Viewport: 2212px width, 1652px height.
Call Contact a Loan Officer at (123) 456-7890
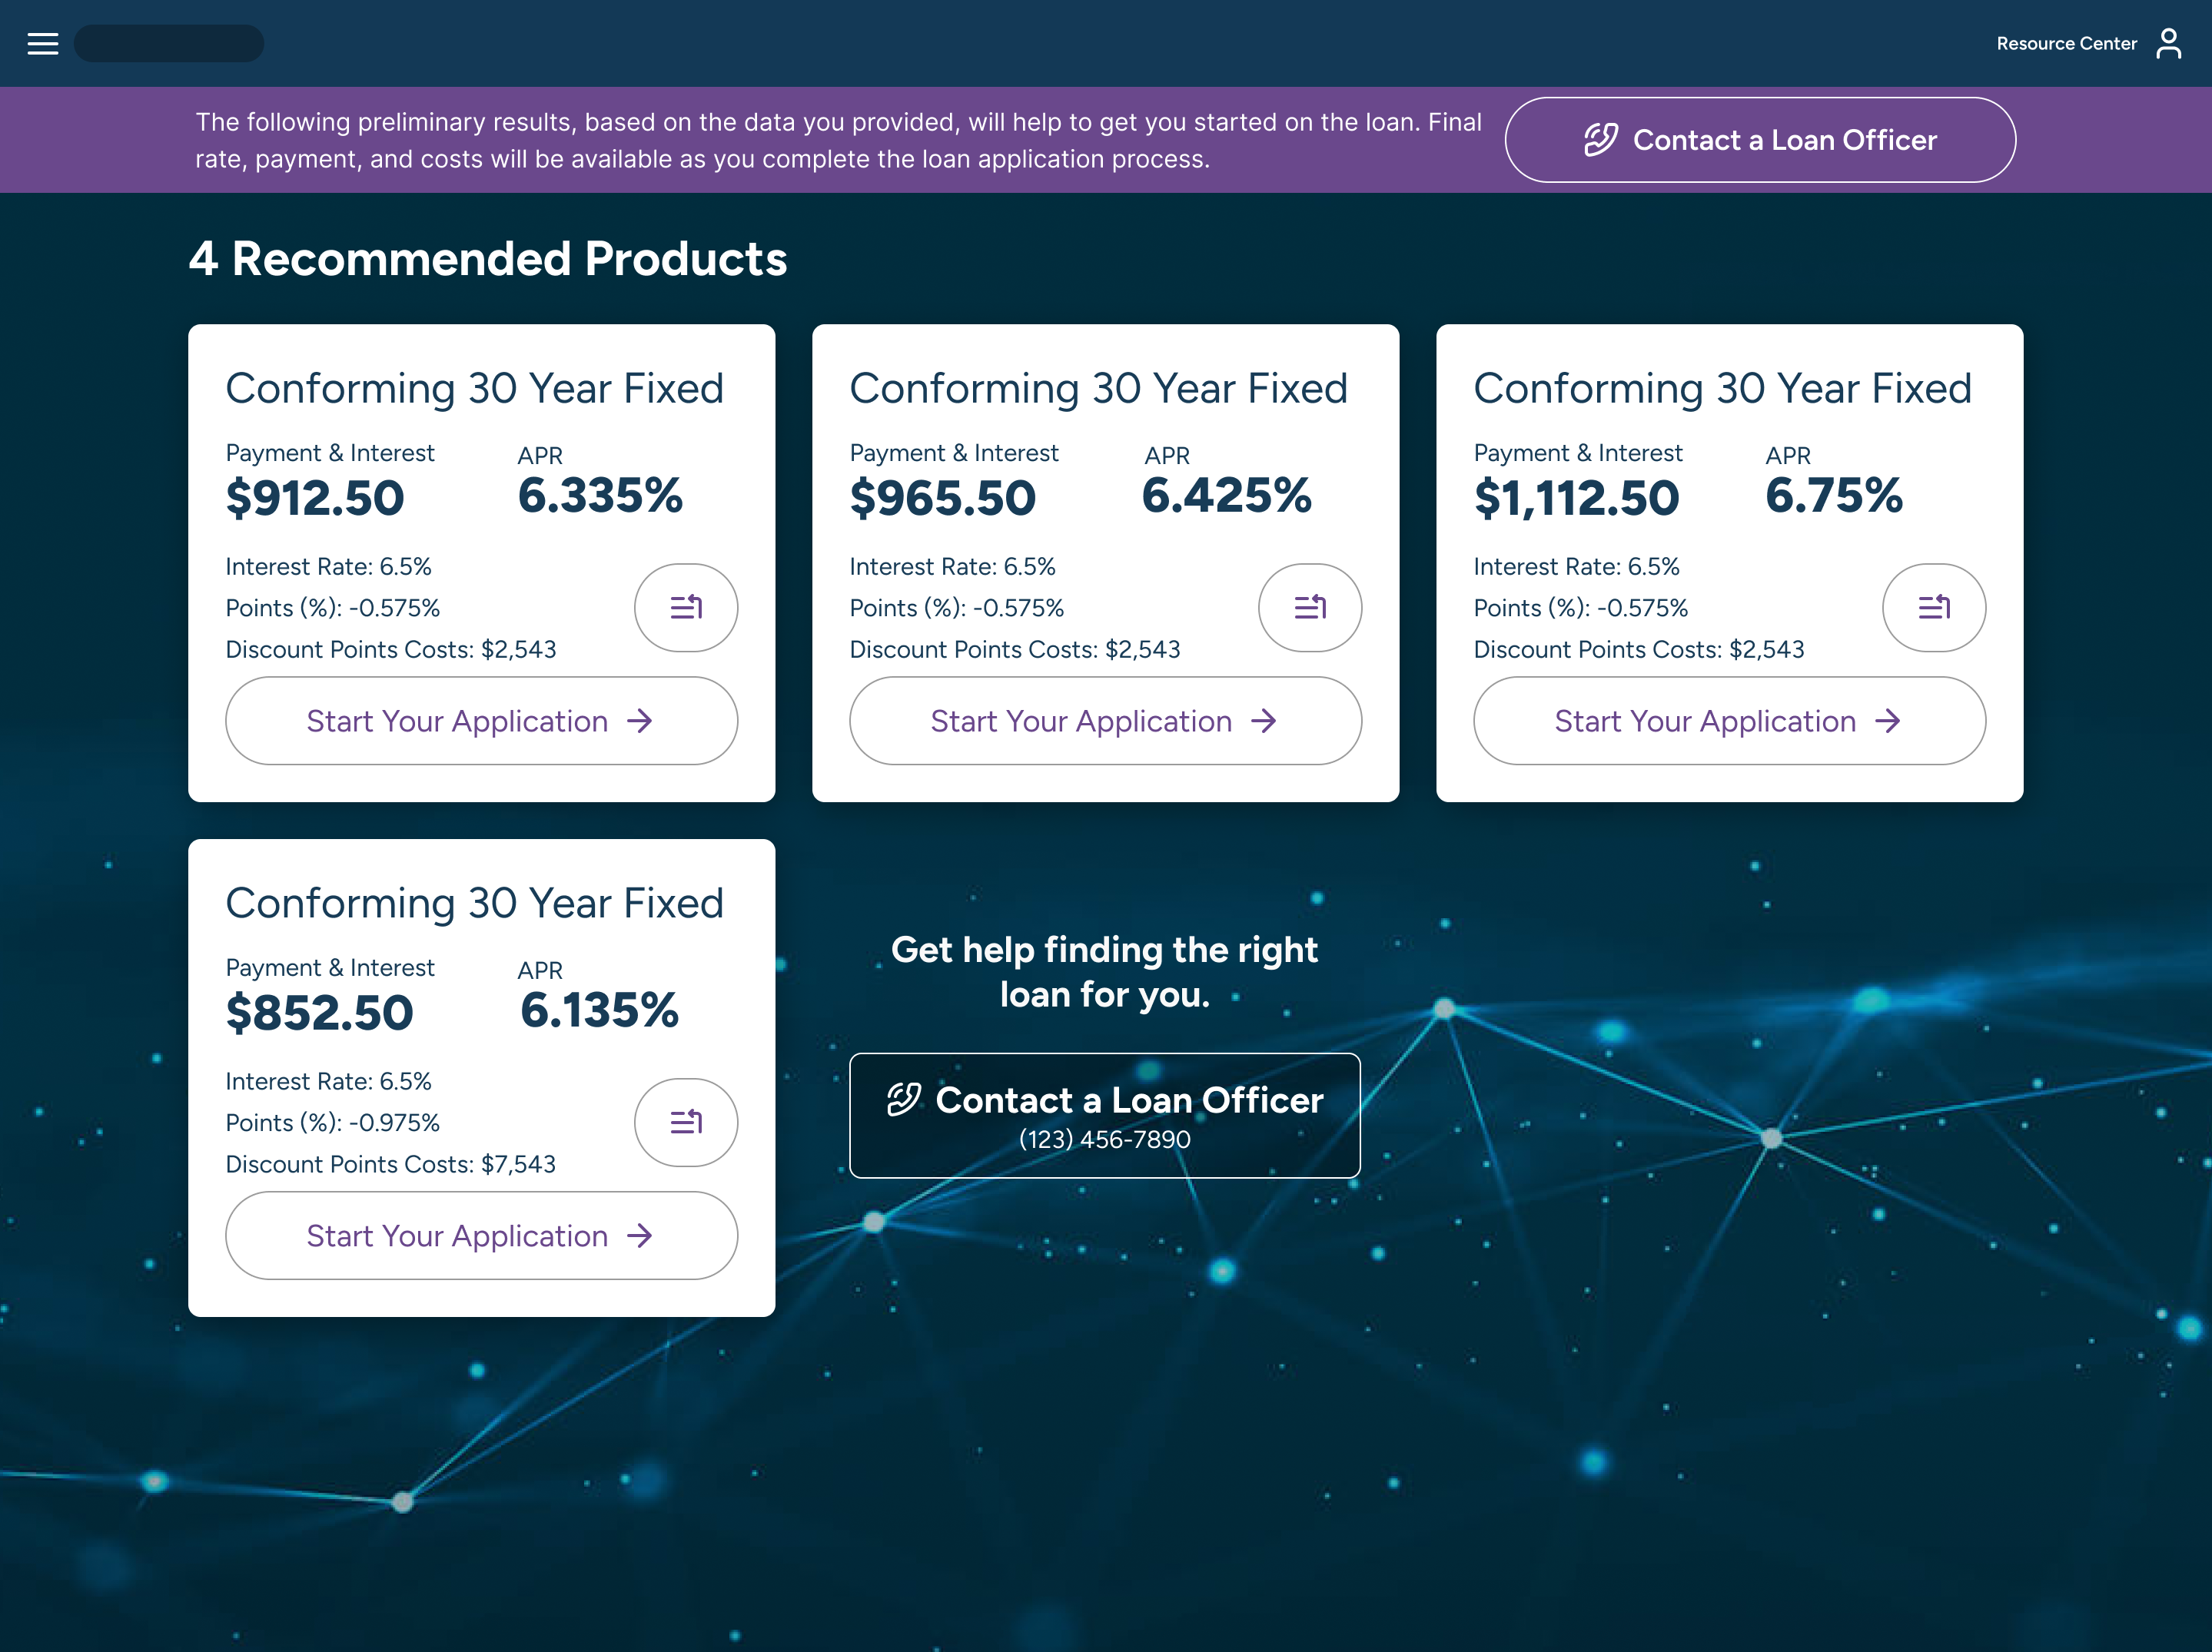coord(1104,1115)
